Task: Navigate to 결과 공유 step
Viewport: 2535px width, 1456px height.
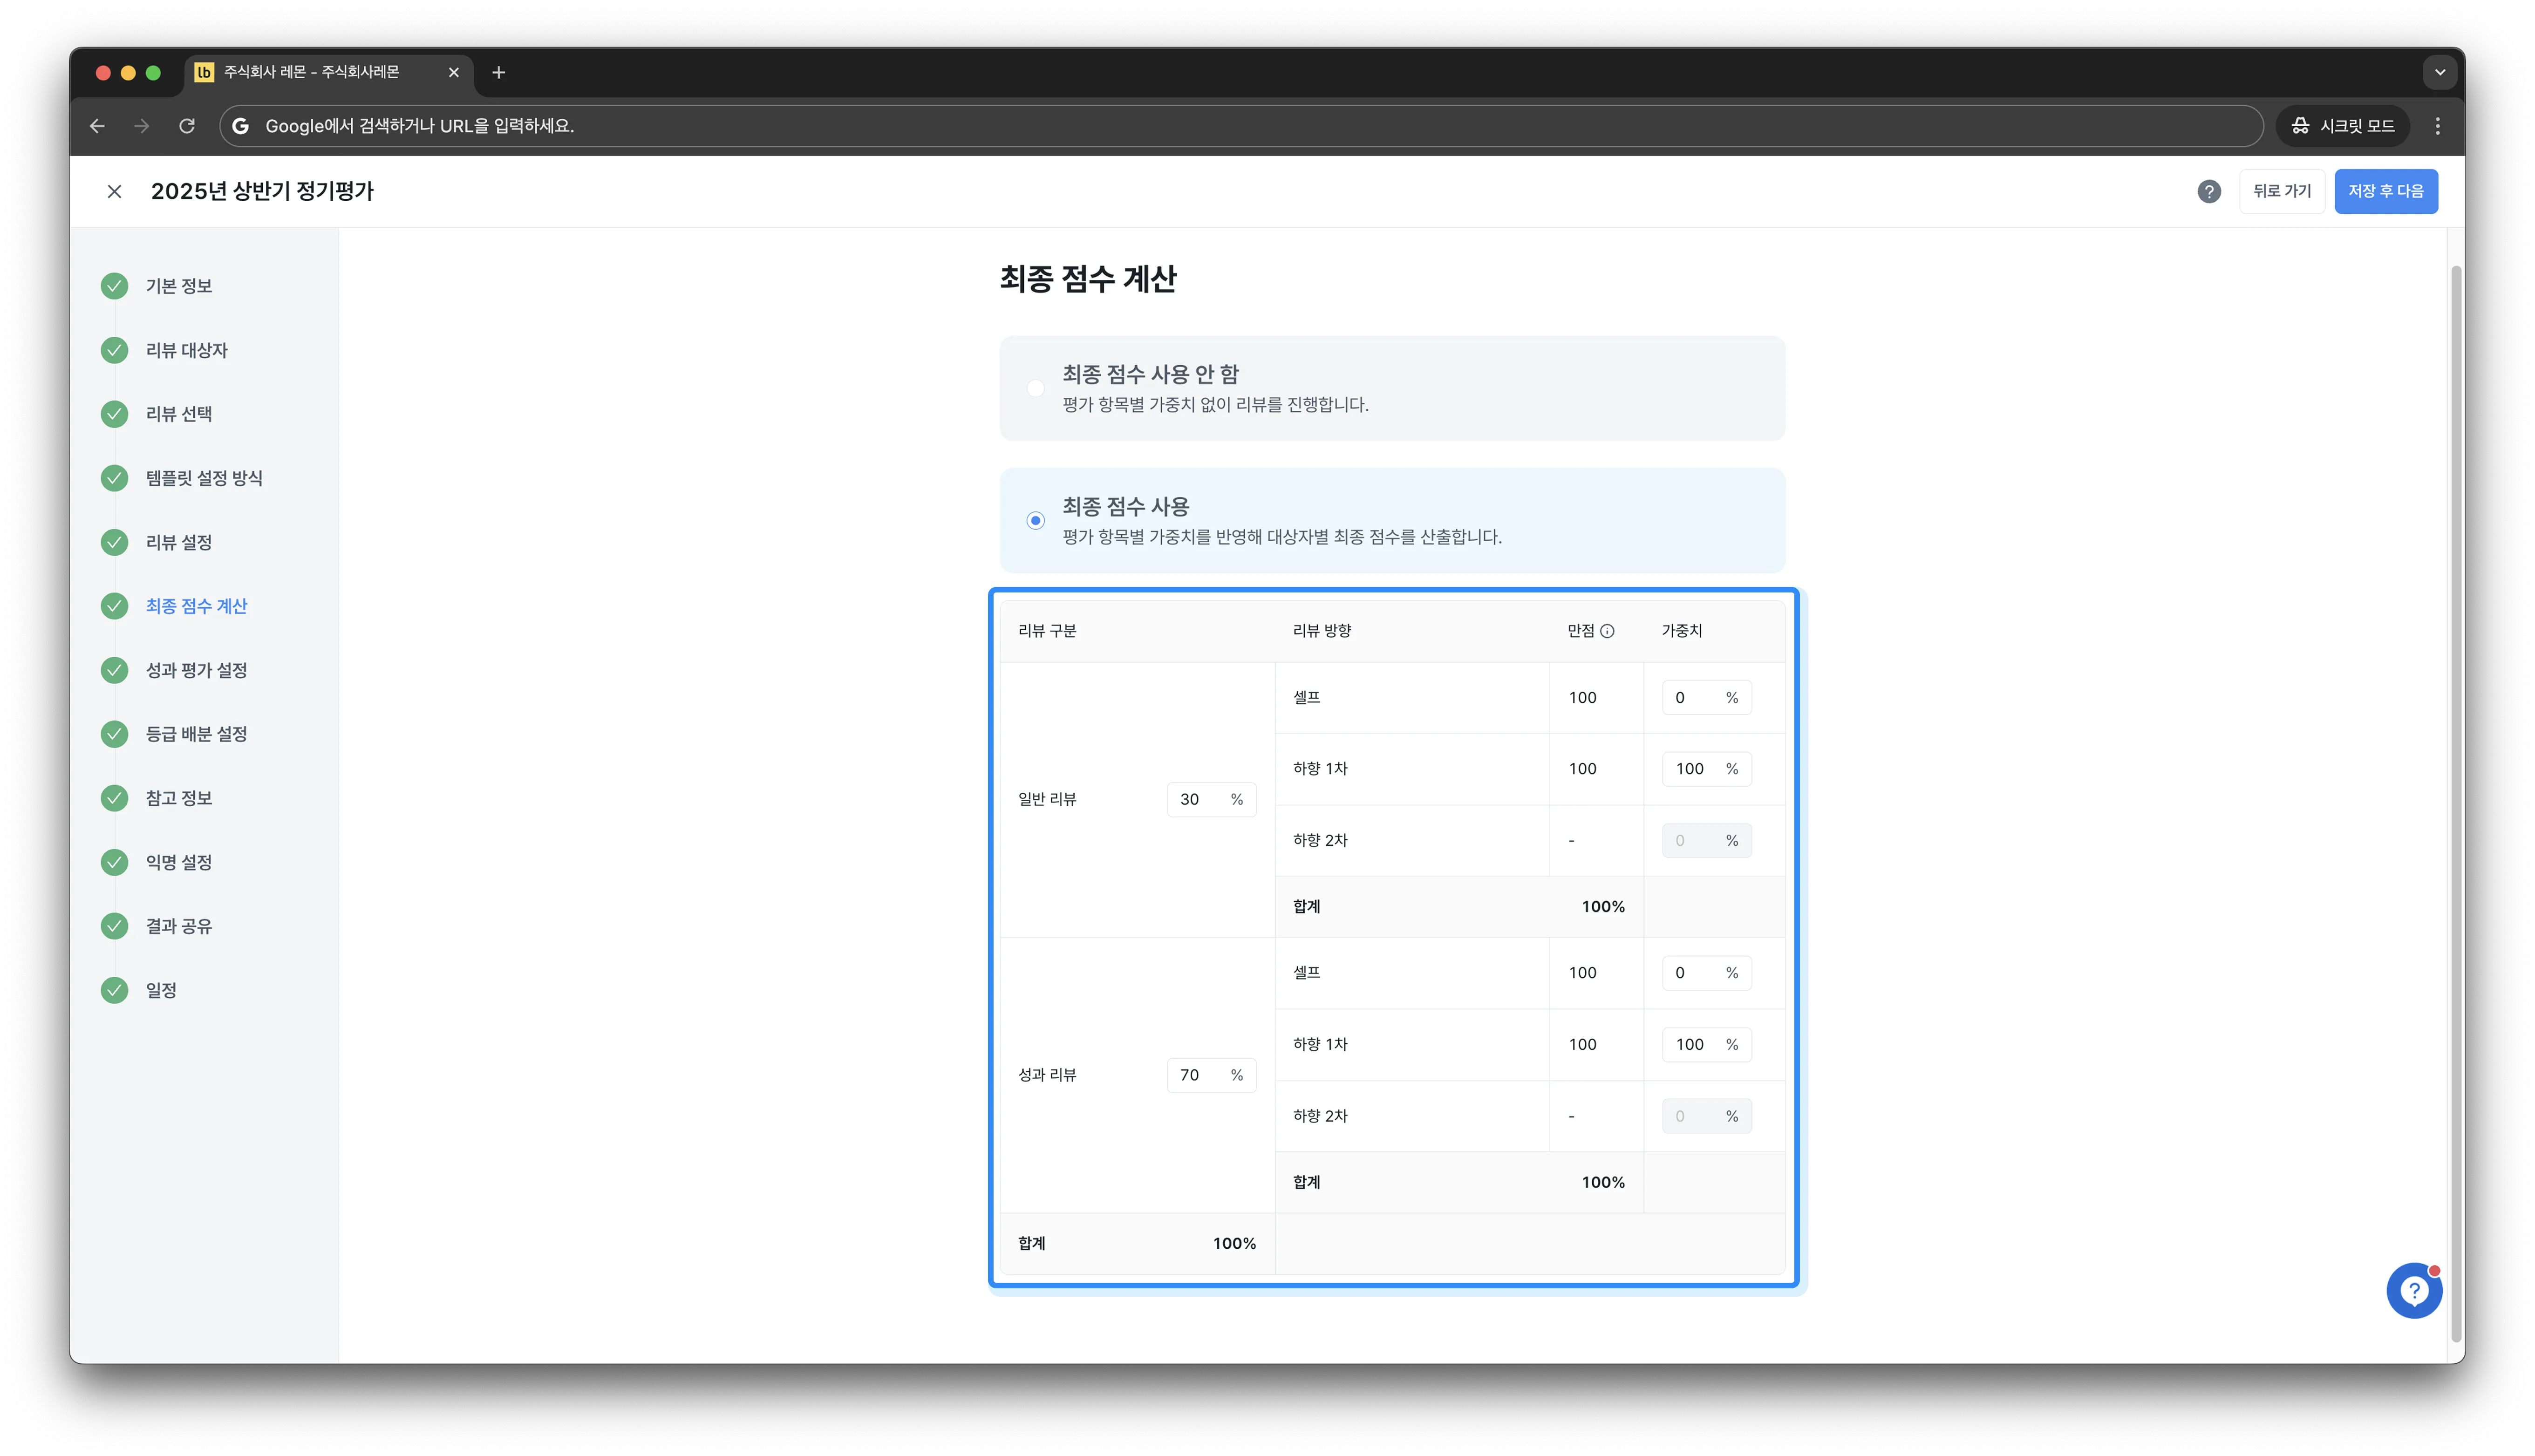Action: click(x=179, y=926)
